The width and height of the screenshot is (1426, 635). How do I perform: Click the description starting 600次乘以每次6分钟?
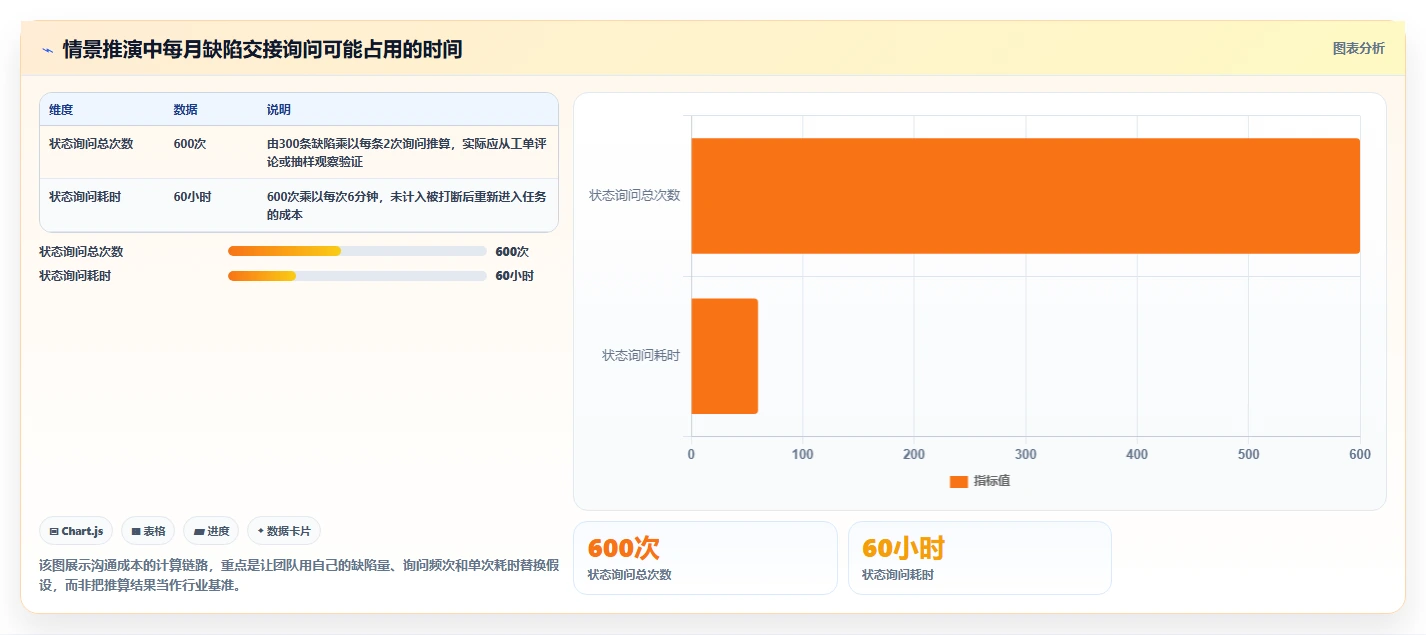(x=407, y=206)
